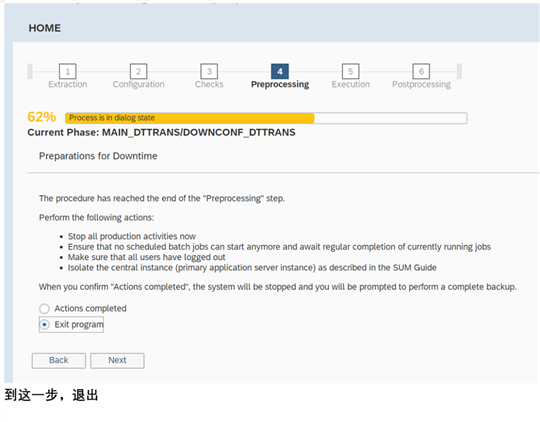Click roadmap step 1 box
This screenshot has height=422, width=540.
(x=68, y=71)
